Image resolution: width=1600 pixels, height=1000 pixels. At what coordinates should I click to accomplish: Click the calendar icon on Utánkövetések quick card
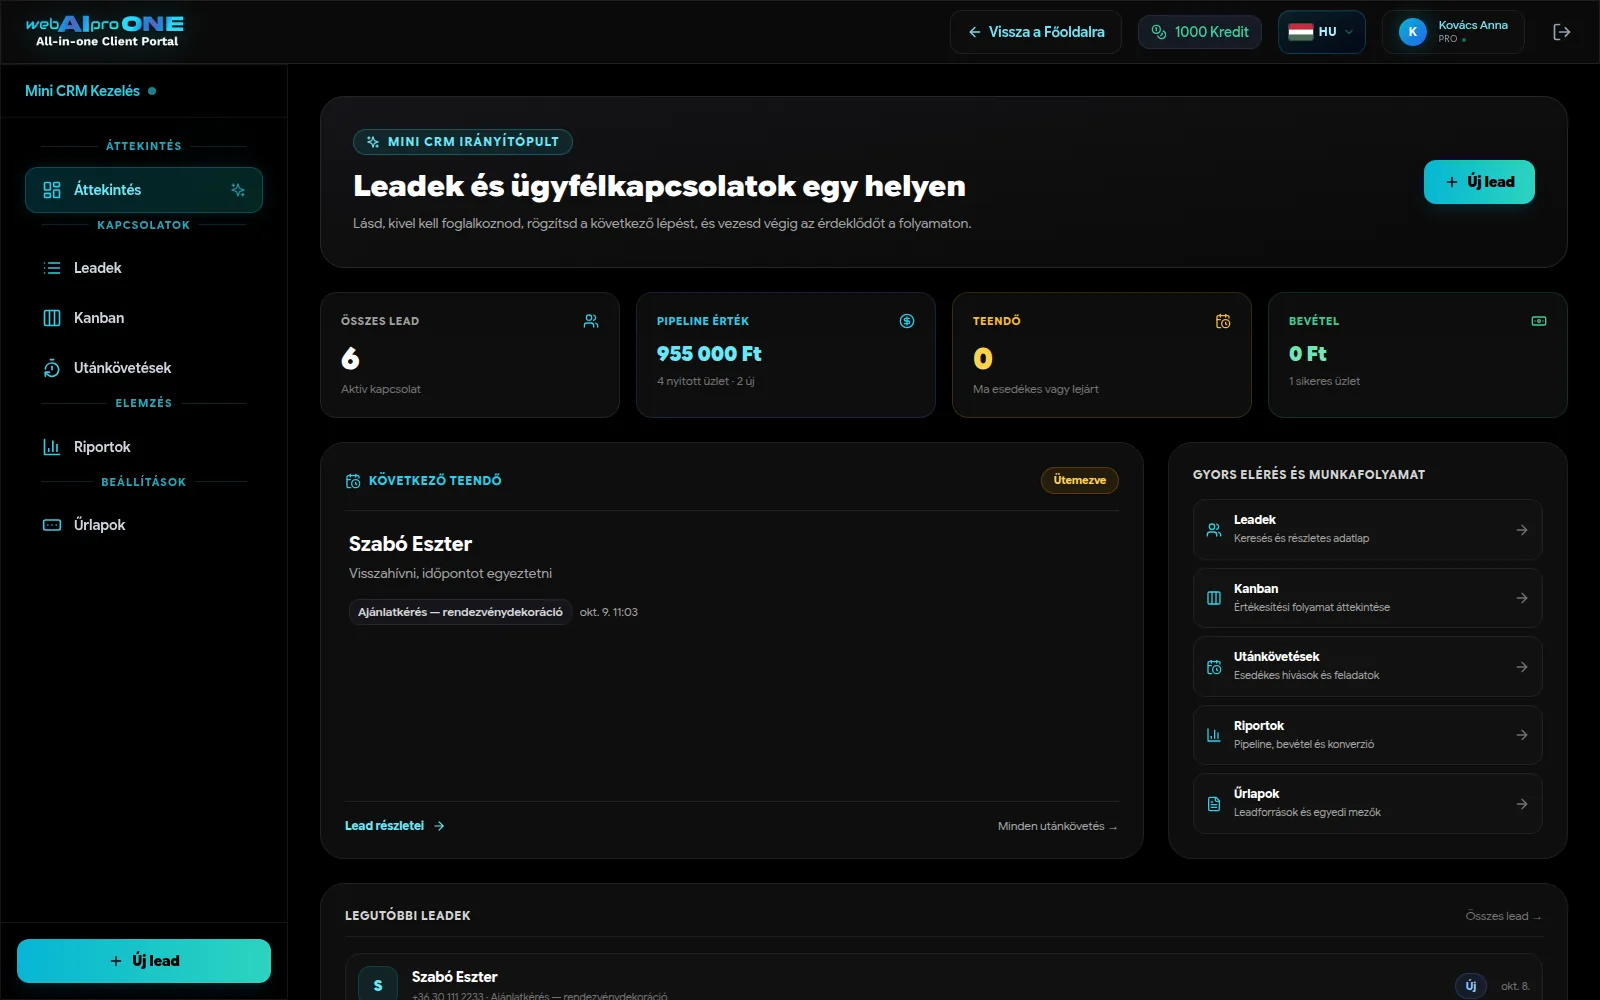(1214, 667)
